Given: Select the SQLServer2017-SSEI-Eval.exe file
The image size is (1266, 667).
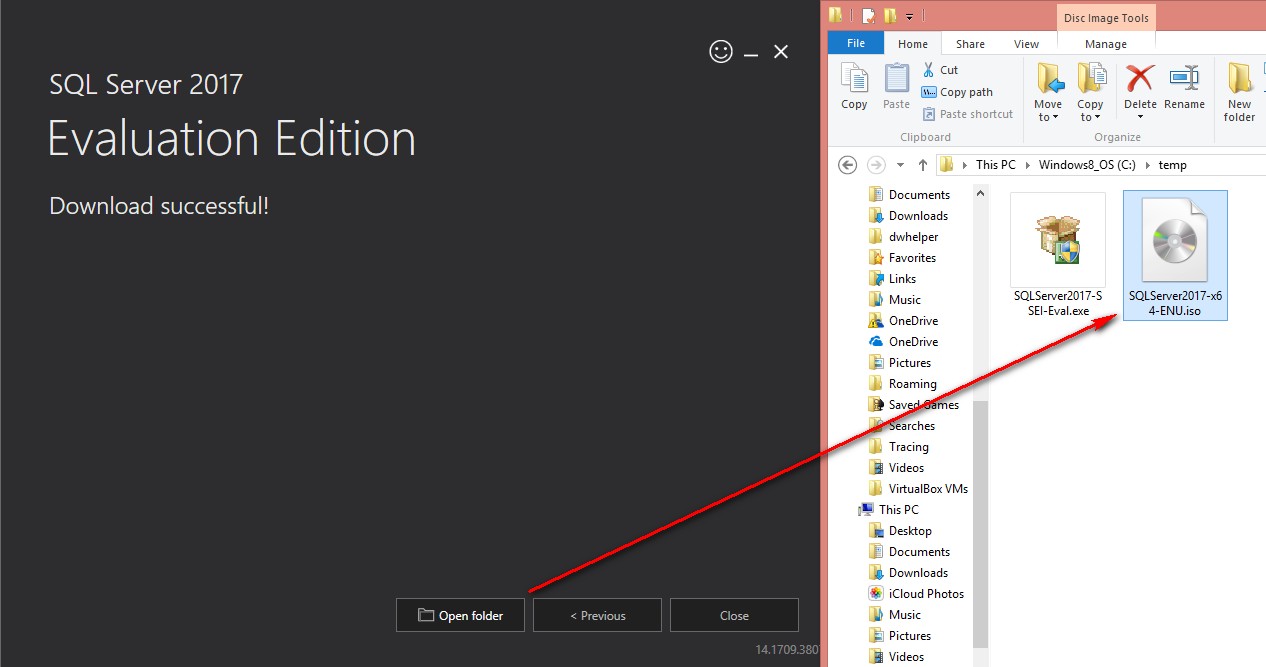Looking at the screenshot, I should coord(1058,255).
